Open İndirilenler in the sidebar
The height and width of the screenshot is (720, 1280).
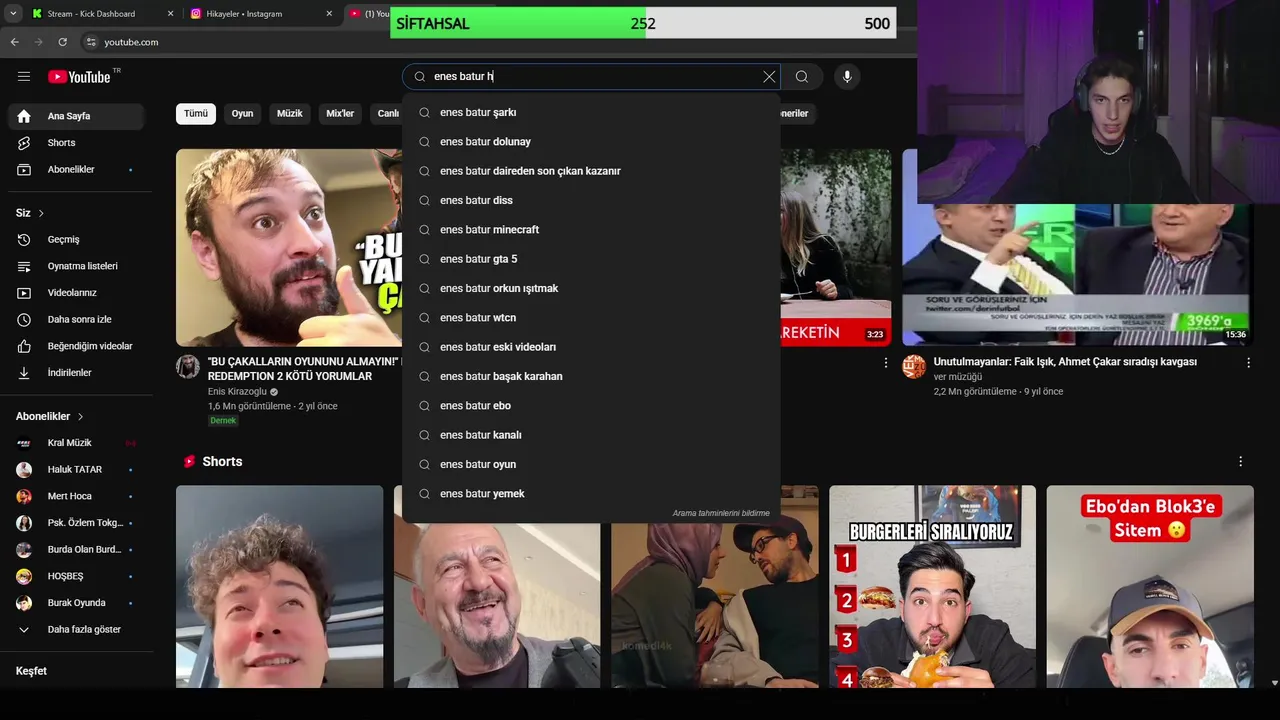[x=76, y=373]
